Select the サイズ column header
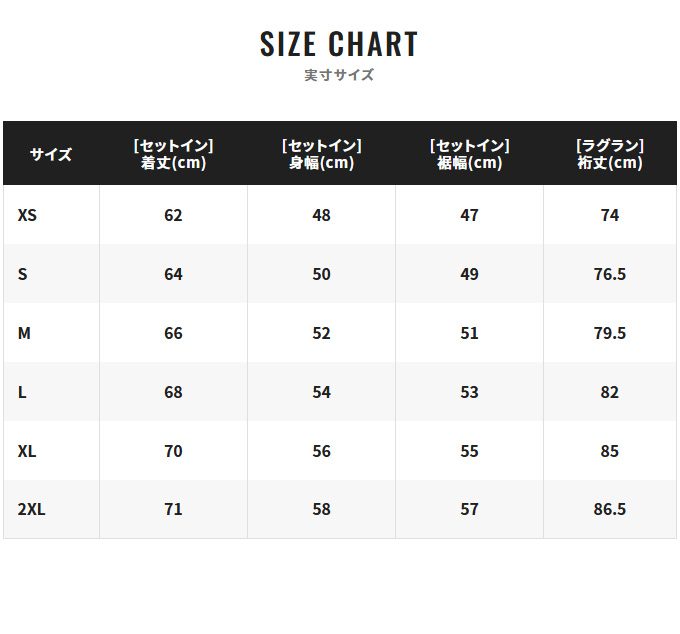 (x=51, y=154)
